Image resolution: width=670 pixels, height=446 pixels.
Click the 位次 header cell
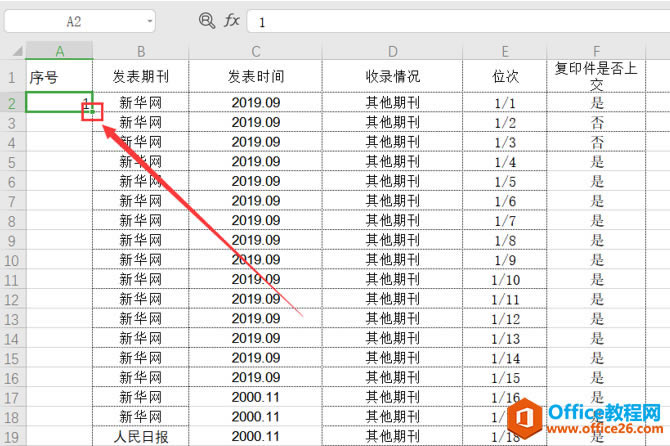coord(505,76)
